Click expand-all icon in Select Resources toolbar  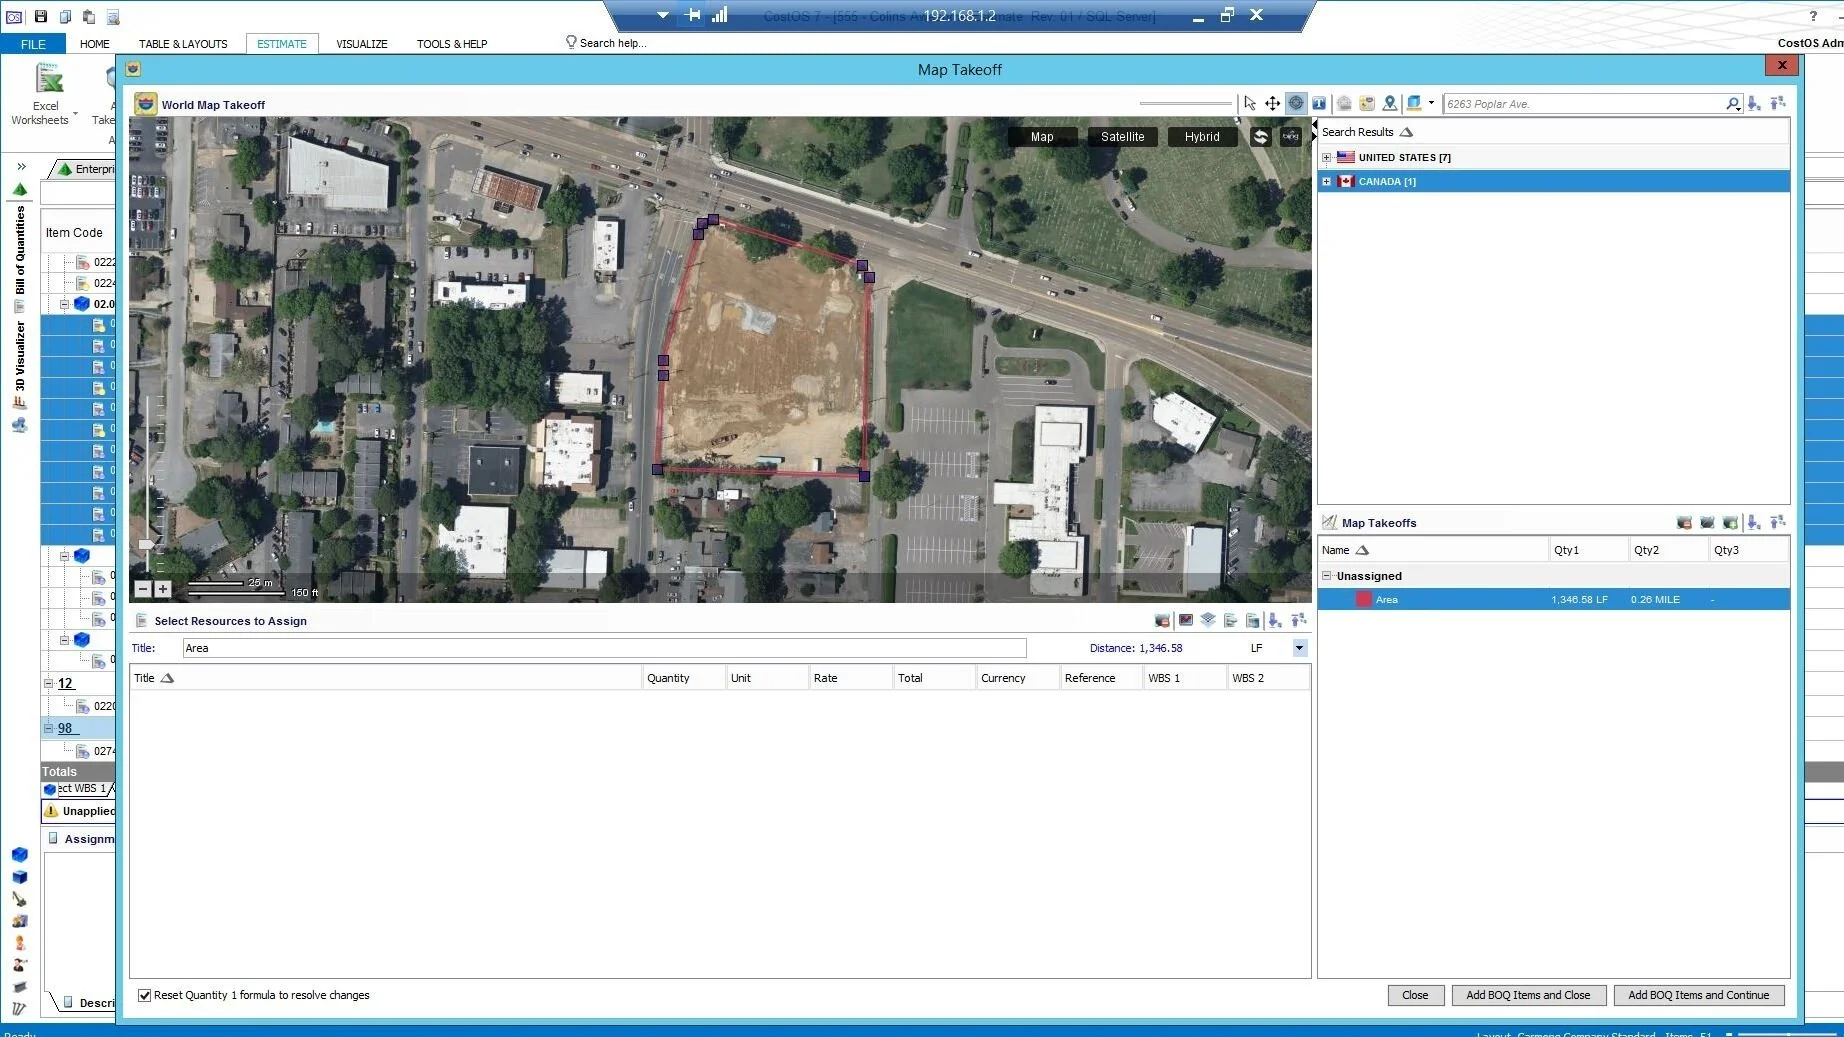coord(1275,620)
